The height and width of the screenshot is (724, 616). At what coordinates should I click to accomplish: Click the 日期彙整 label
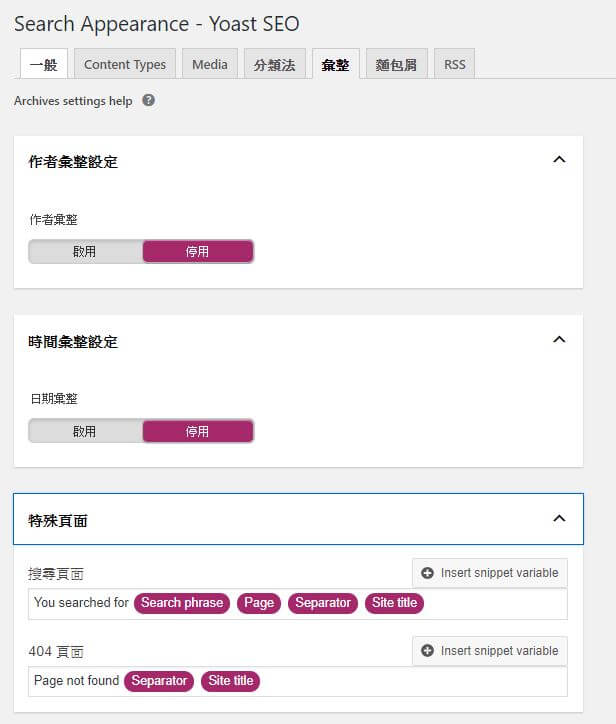pos(54,398)
